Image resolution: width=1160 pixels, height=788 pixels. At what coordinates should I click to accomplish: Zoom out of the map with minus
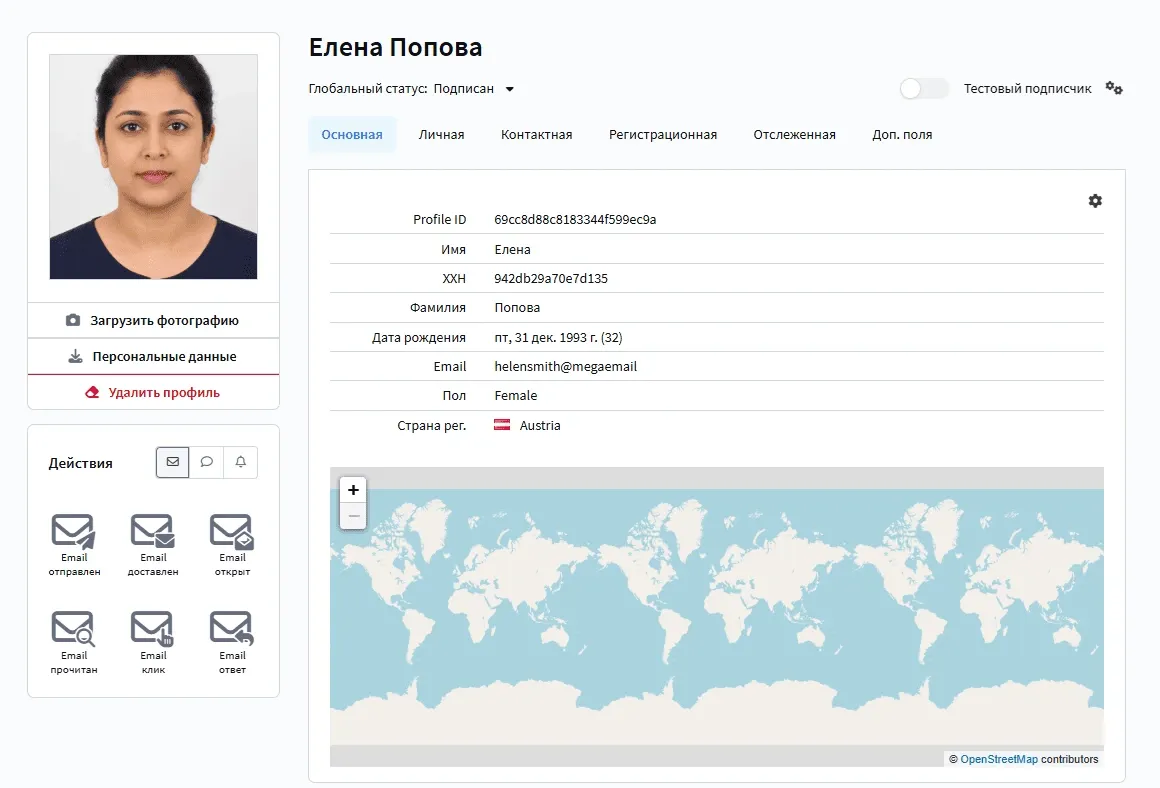point(354,516)
